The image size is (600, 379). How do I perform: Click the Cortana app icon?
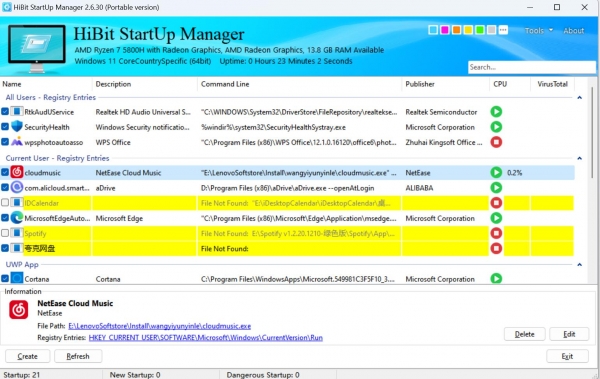tap(17, 278)
